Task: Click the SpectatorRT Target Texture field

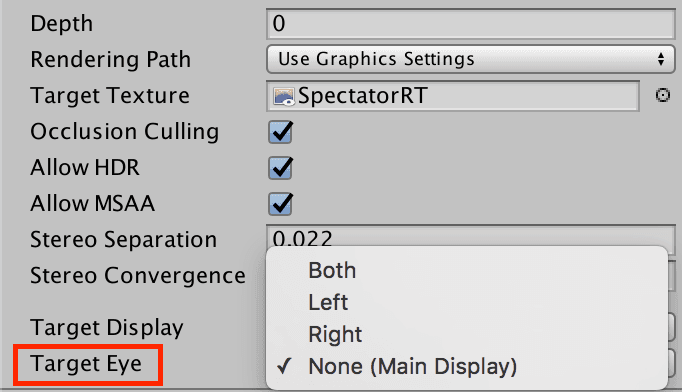Action: coord(453,96)
